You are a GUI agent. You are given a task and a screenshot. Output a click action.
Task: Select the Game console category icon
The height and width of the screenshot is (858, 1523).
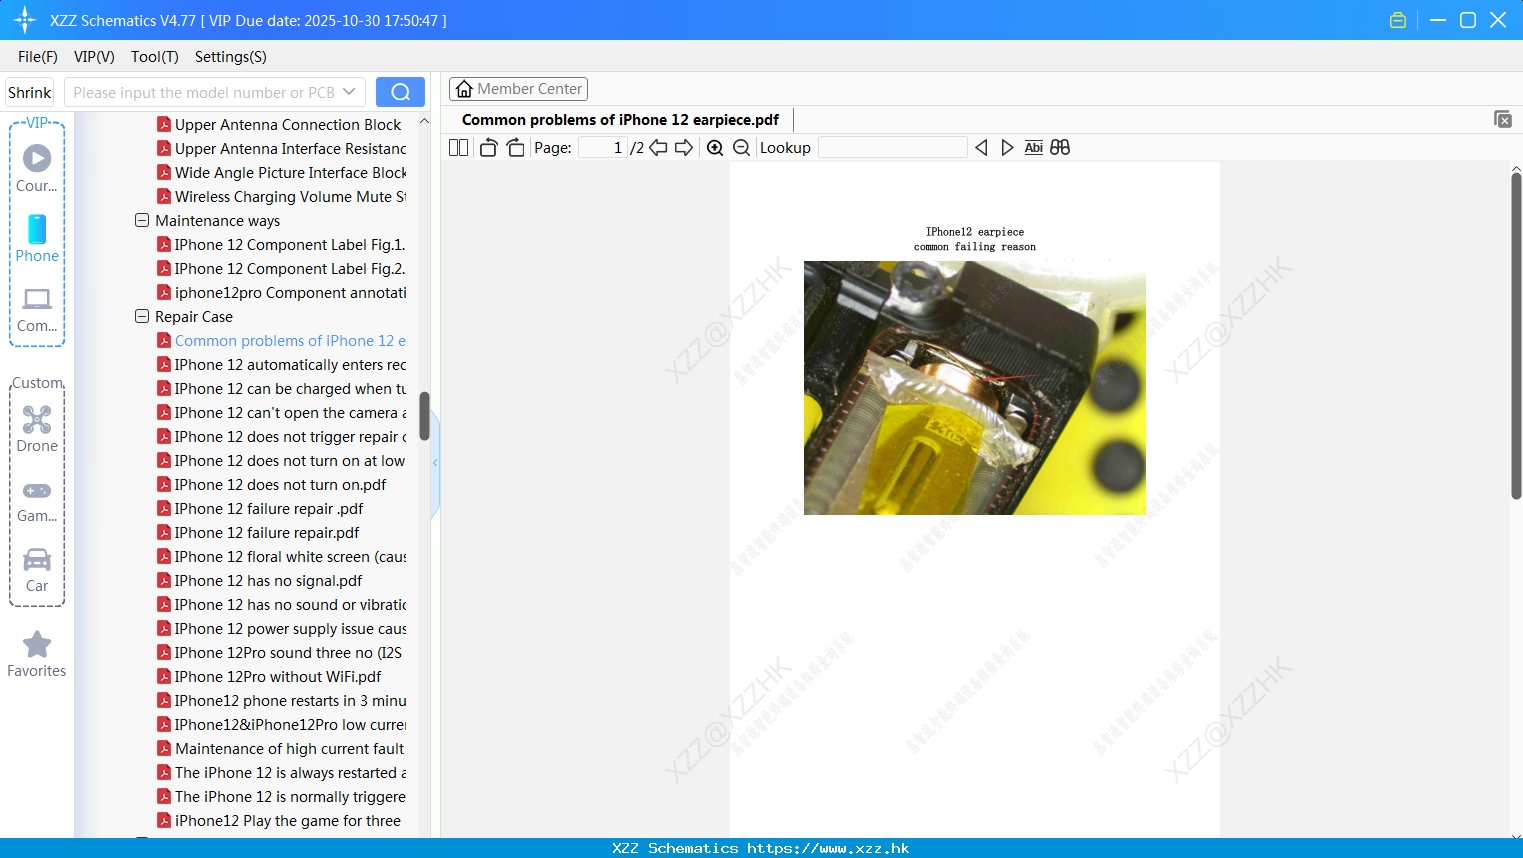(37, 500)
